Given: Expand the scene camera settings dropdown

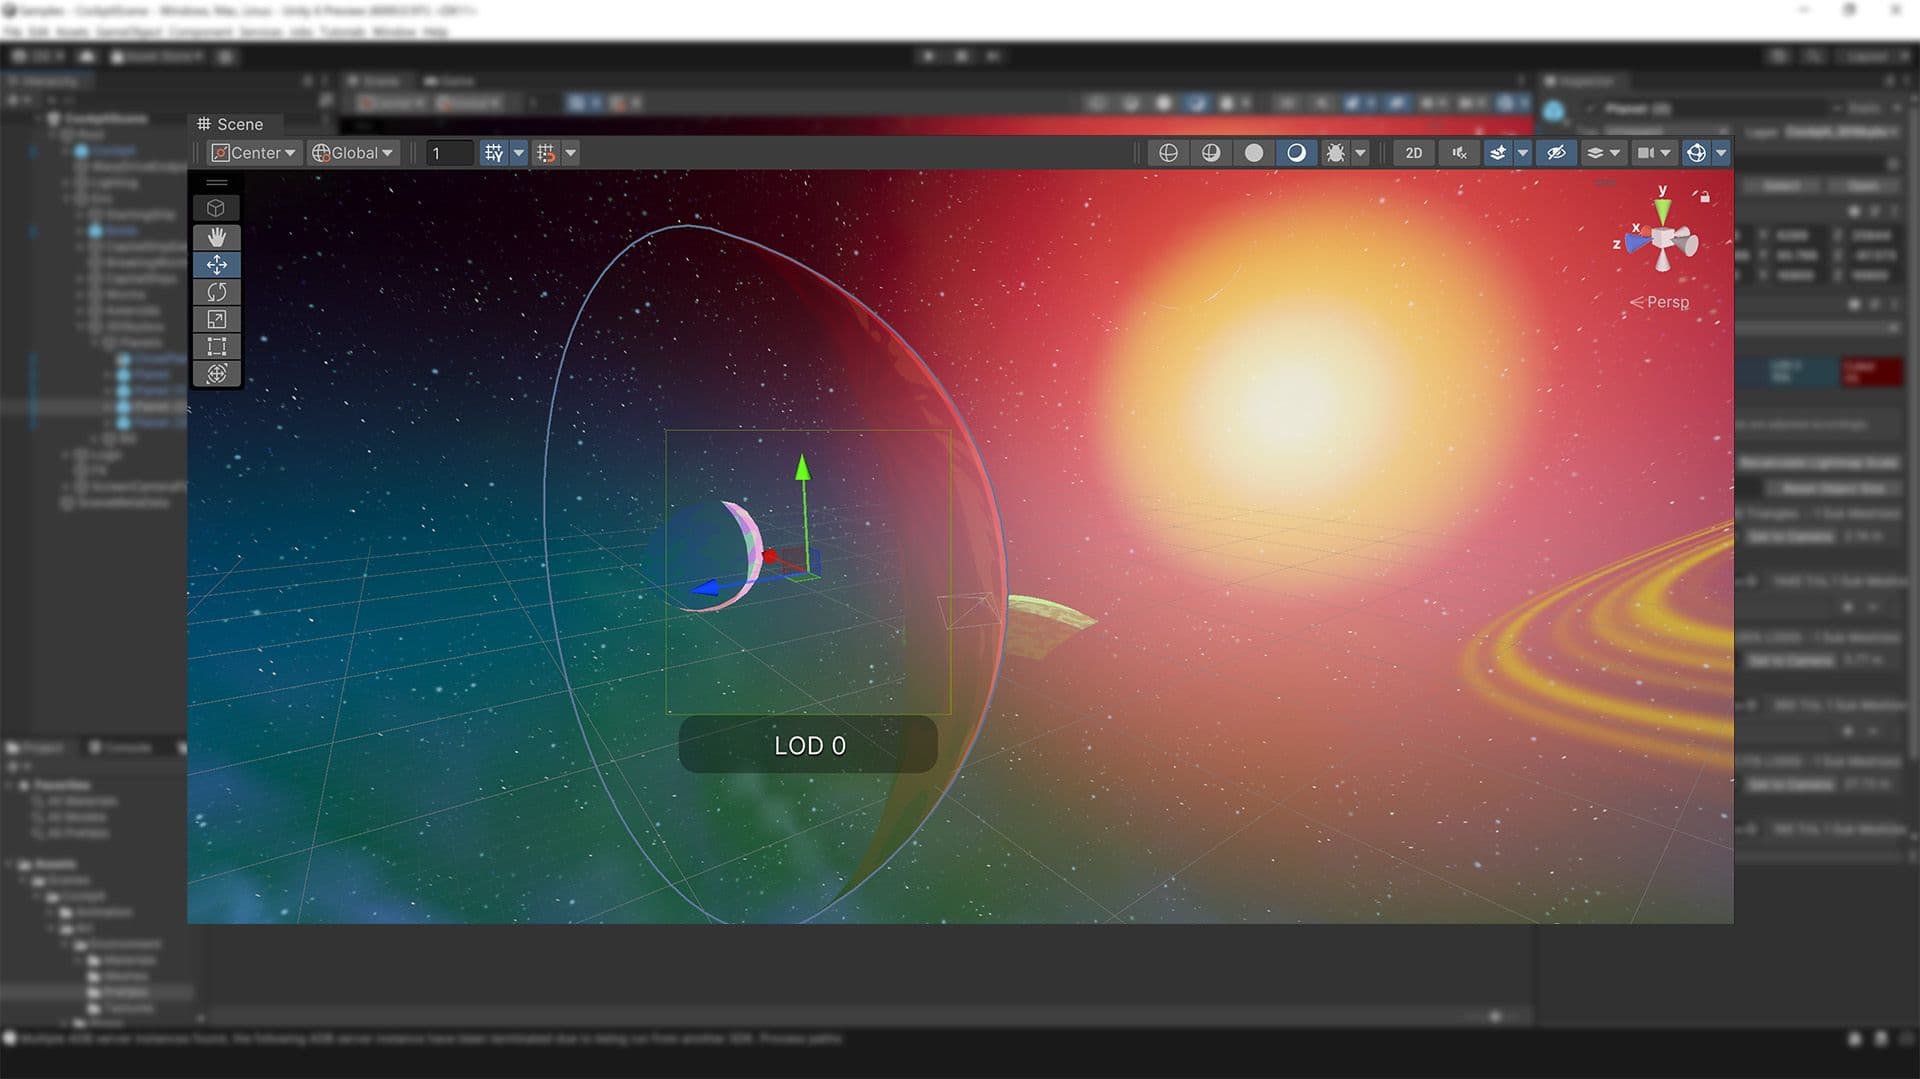Looking at the screenshot, I should [x=1665, y=153].
